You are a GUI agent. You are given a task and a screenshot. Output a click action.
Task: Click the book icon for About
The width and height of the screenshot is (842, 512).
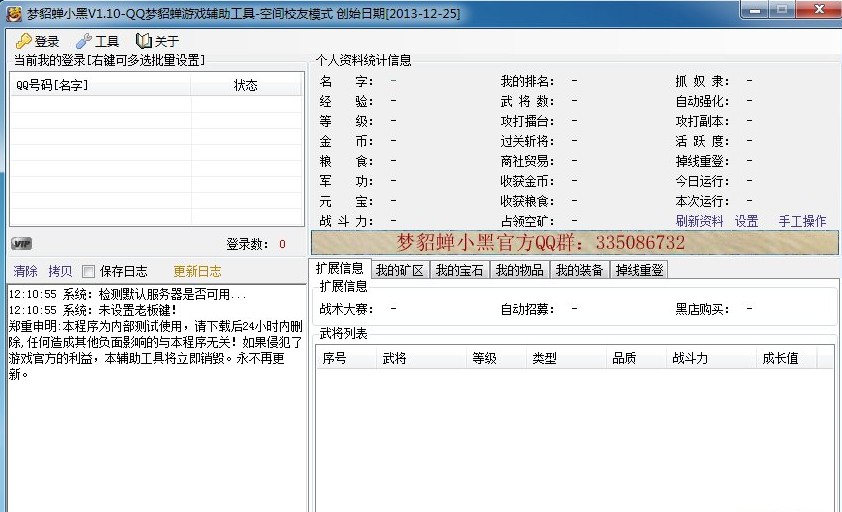(x=143, y=41)
